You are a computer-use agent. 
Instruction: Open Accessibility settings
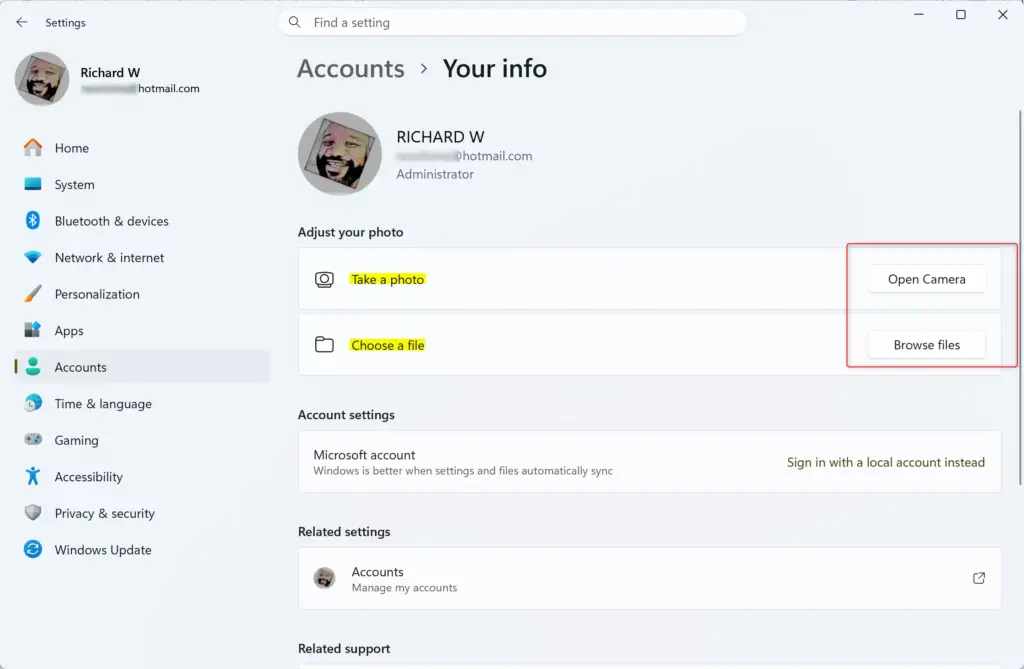(142, 477)
